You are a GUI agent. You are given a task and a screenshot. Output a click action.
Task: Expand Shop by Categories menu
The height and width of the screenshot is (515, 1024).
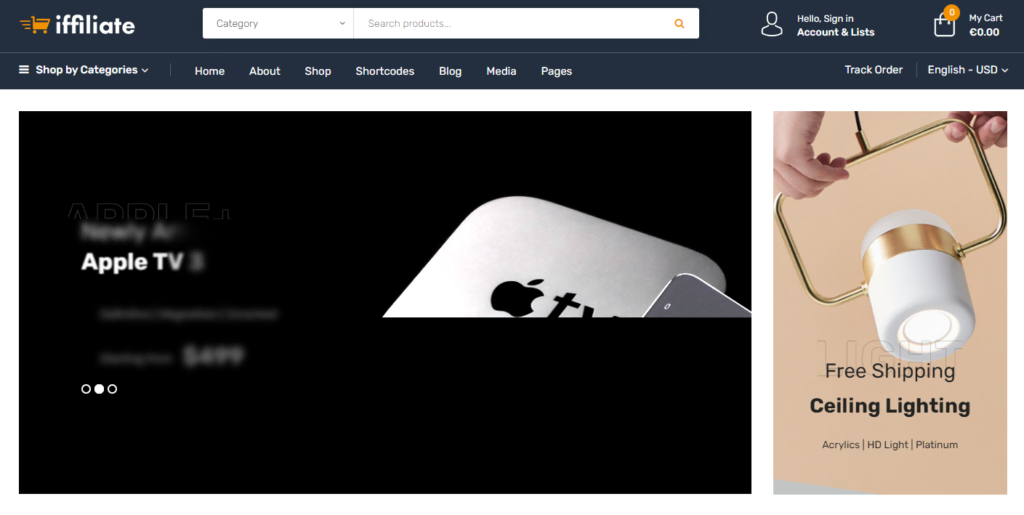(x=91, y=70)
